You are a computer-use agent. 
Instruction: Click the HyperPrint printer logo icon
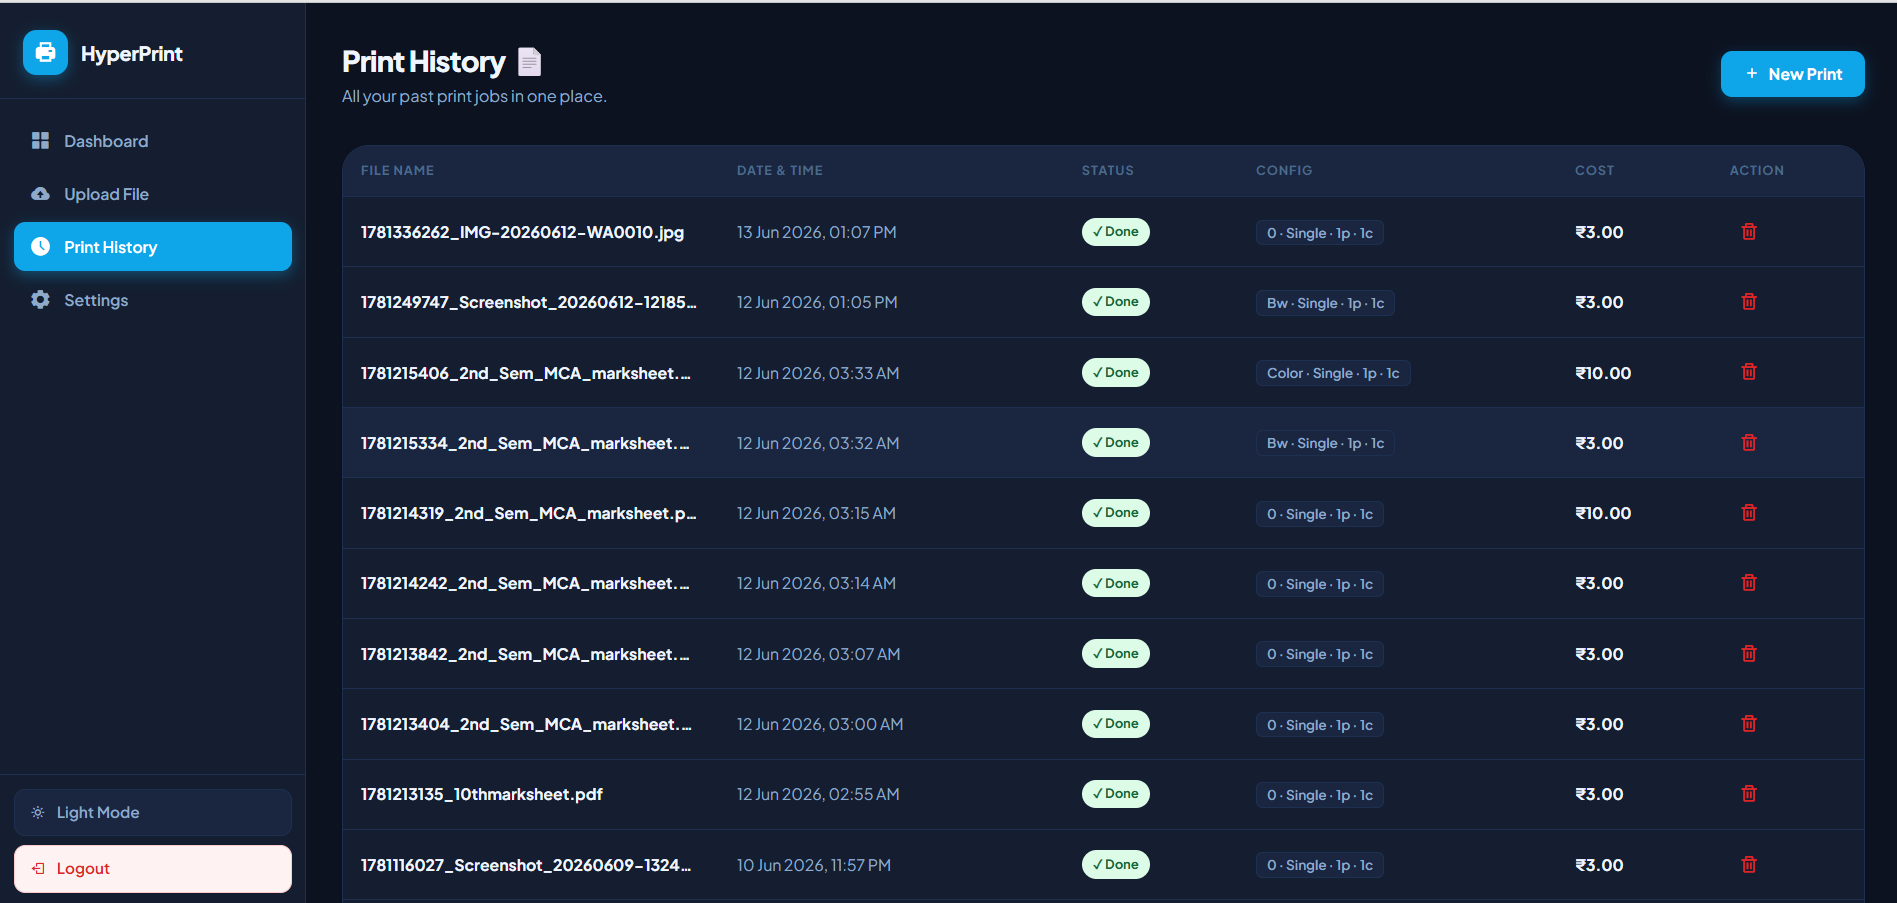point(45,53)
